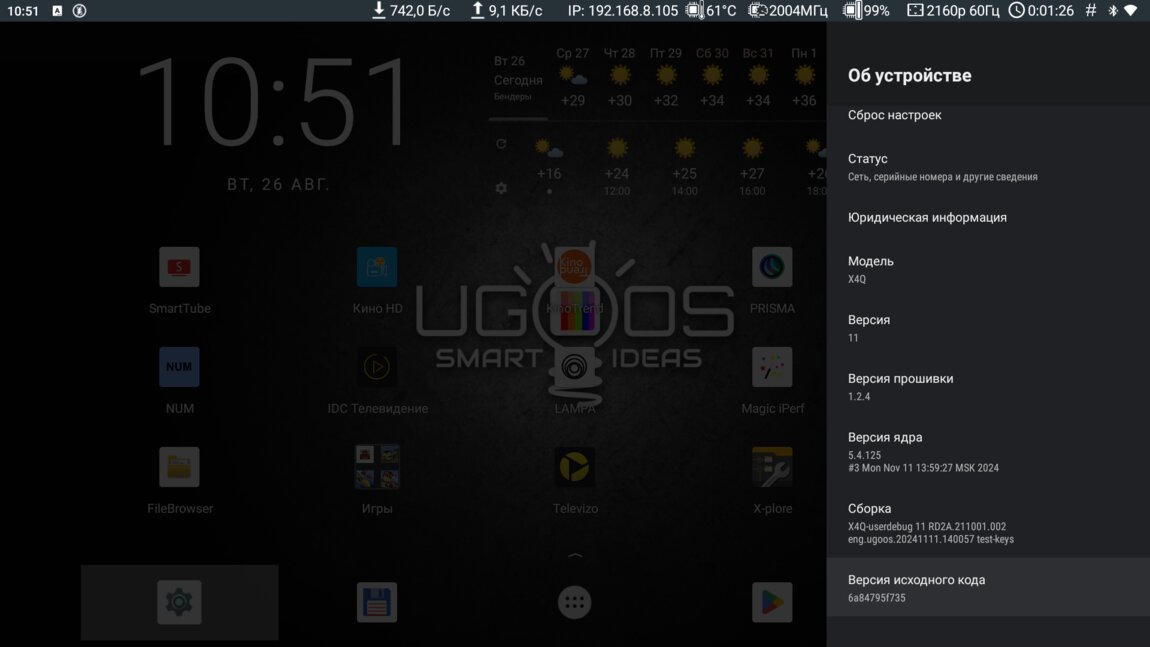
Task: Launch the Televizo app
Action: click(x=575, y=468)
